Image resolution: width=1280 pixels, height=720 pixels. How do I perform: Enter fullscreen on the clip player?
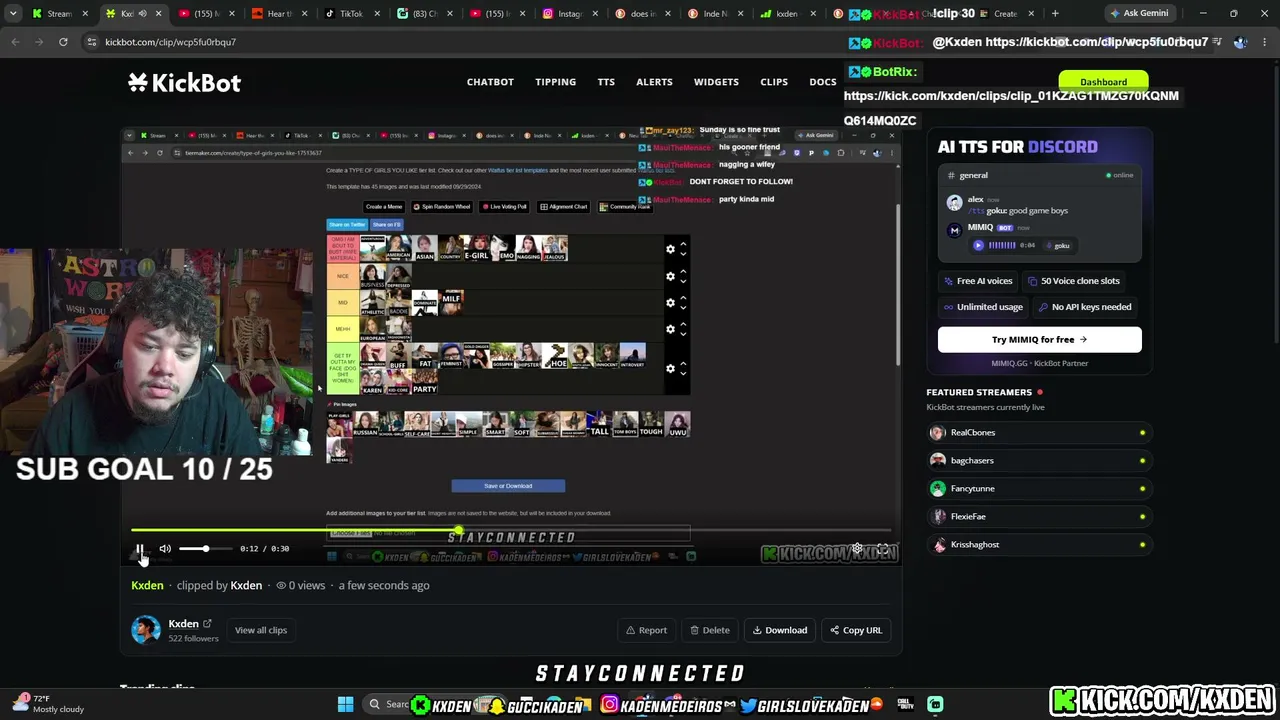coord(882,549)
